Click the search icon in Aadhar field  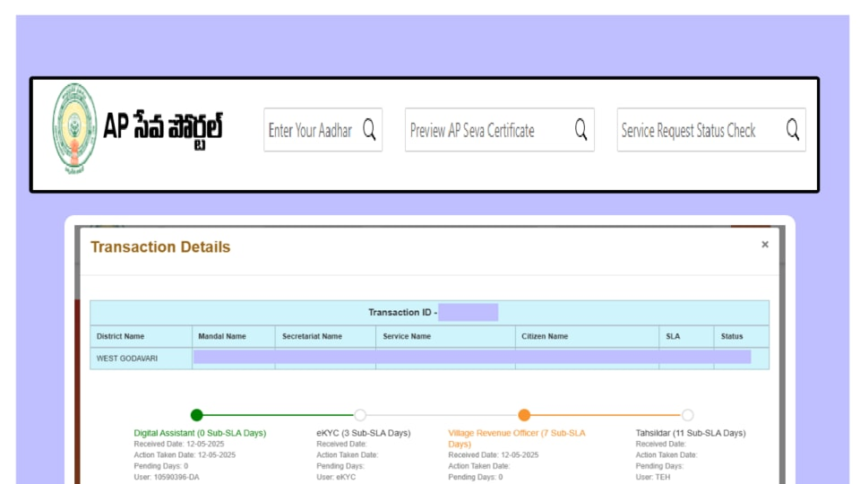point(369,130)
